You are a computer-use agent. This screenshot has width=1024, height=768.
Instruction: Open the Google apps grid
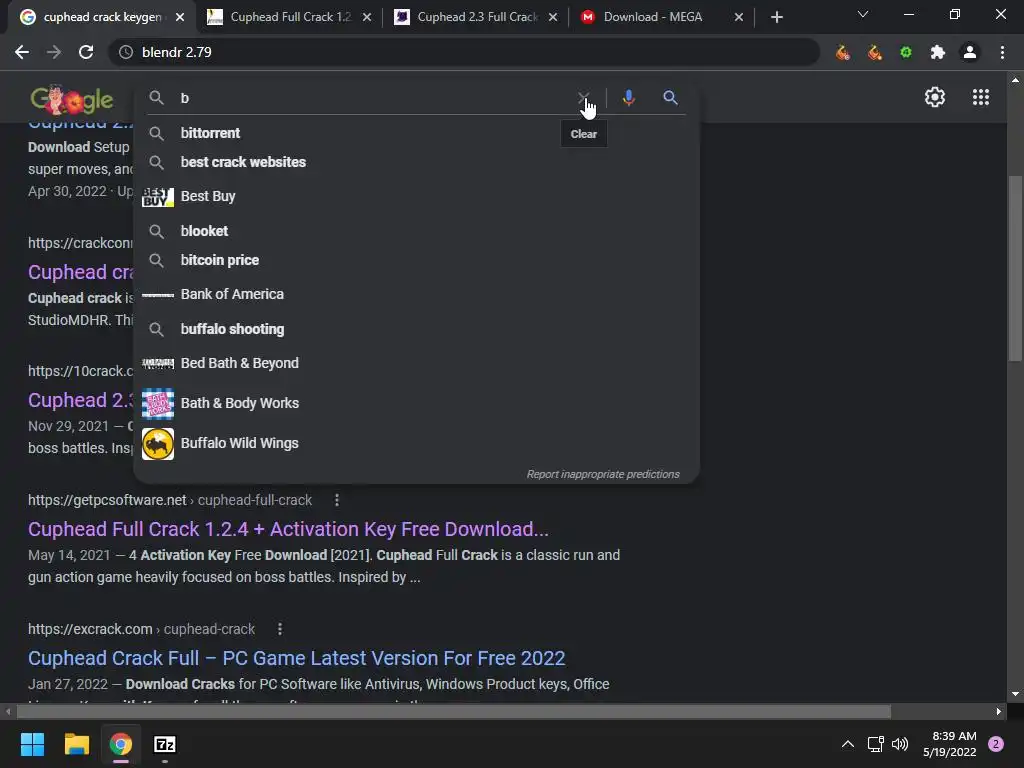(981, 97)
